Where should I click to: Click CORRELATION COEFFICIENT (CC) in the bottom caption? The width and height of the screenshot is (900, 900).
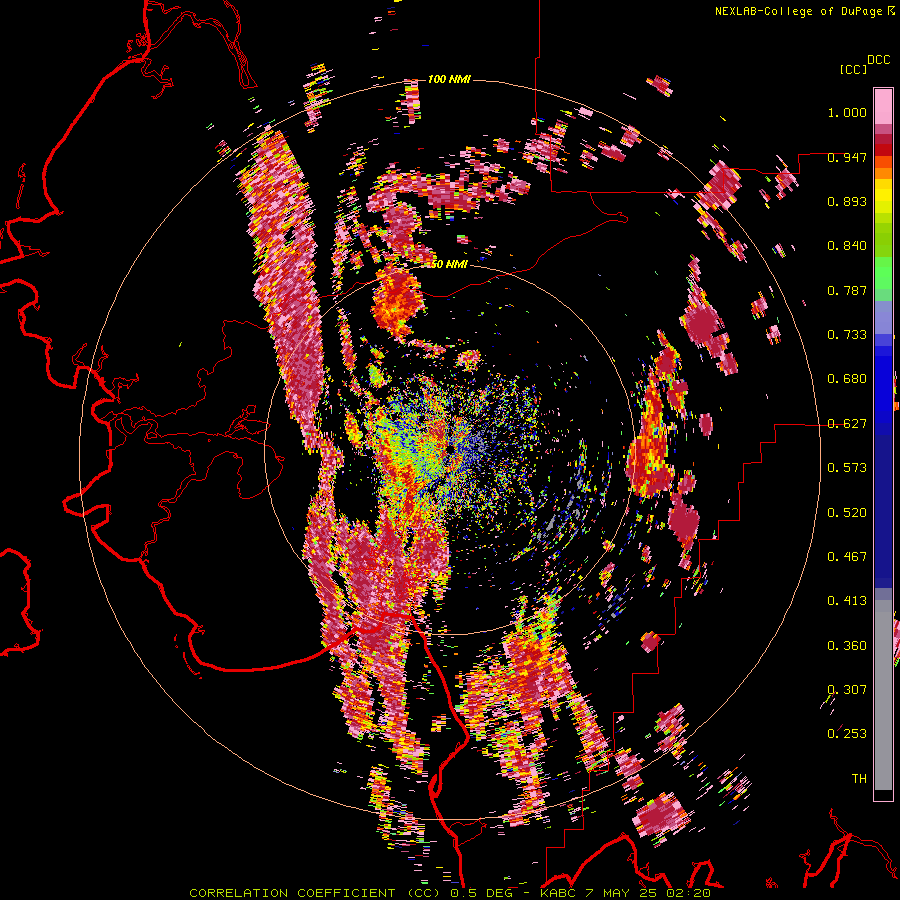(x=315, y=893)
